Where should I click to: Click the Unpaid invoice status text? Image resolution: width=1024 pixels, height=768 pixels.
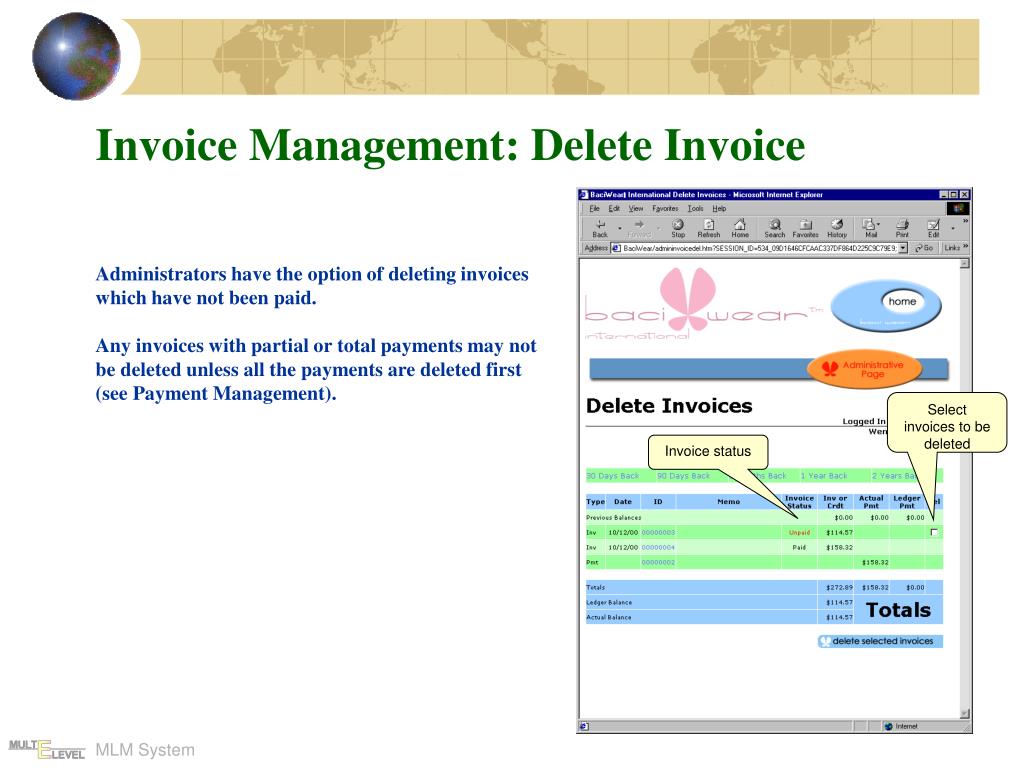(x=799, y=533)
